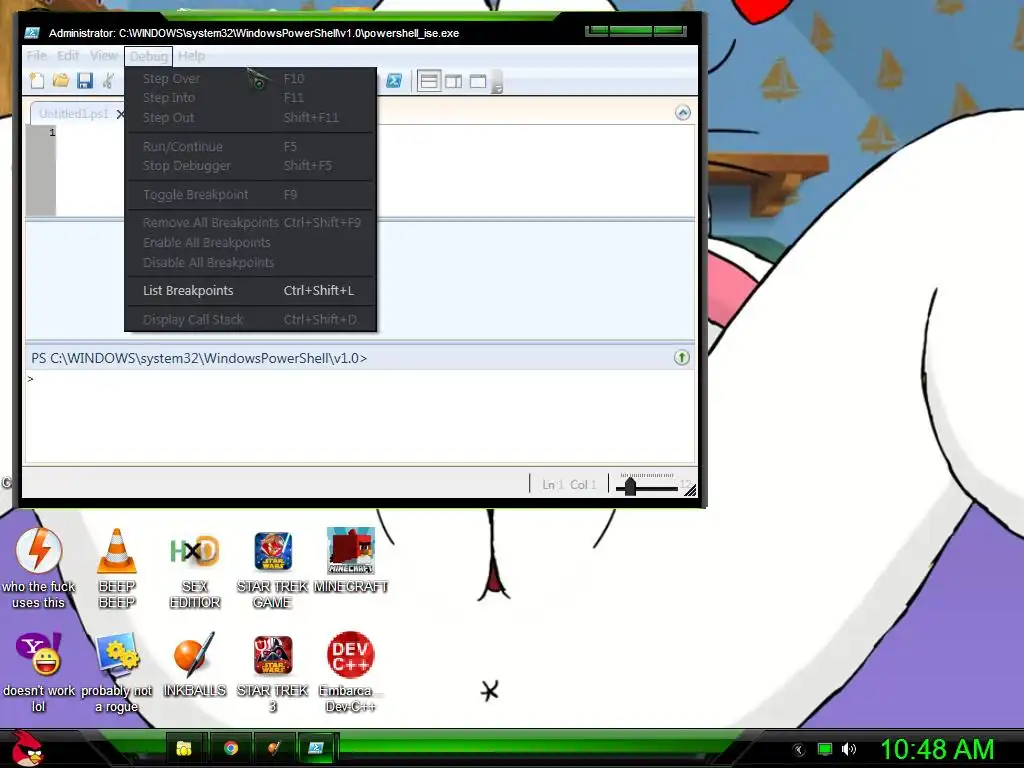Open the file explorer taskbar button

pos(184,748)
